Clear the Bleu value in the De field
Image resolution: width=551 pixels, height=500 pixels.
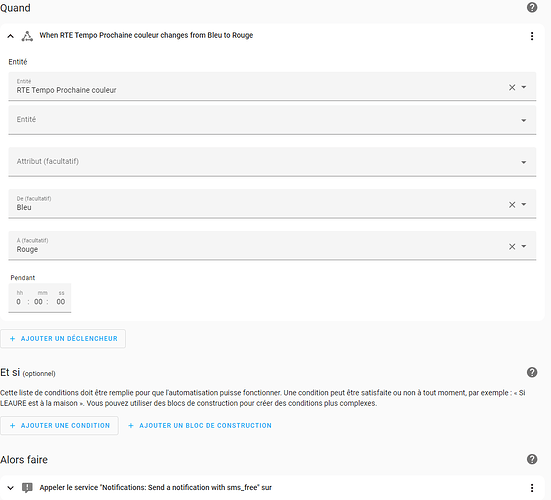pyautogui.click(x=512, y=204)
